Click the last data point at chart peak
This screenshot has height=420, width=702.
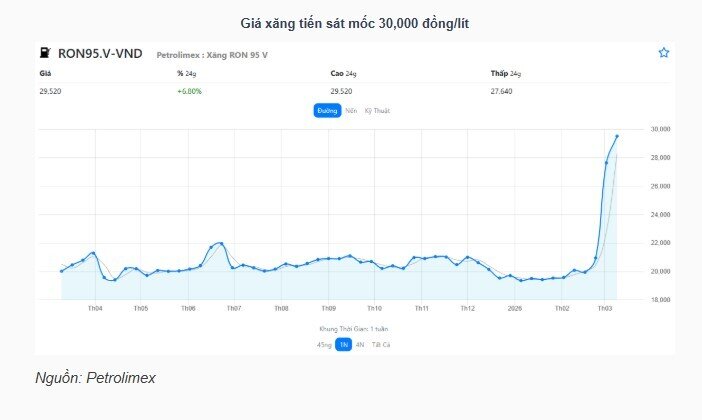point(617,136)
